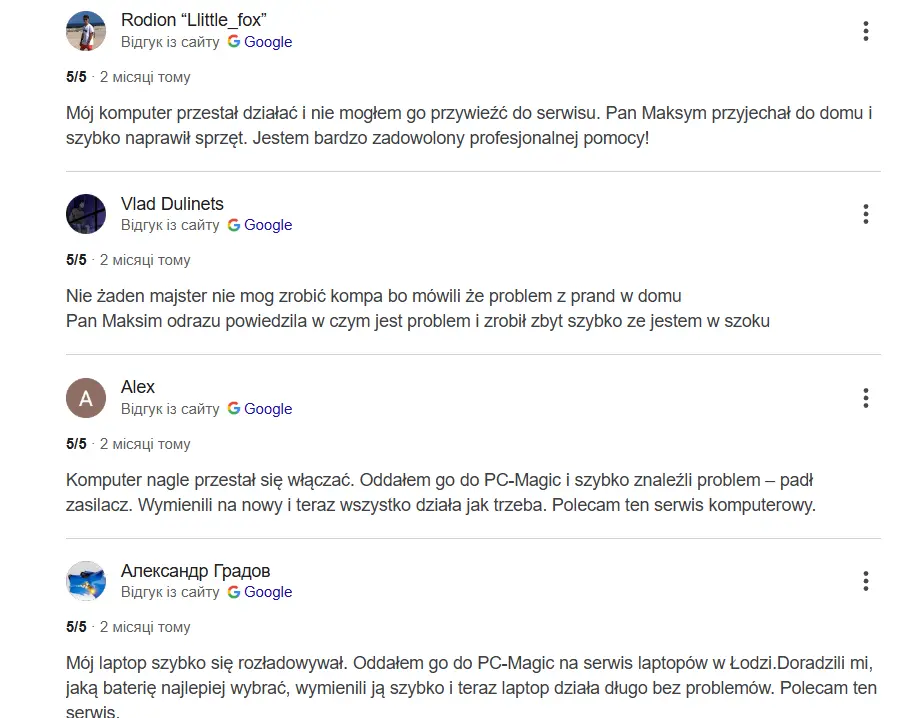Click "2 місяці тому" on Александр Градов review
This screenshot has width=917, height=718.
tap(145, 627)
